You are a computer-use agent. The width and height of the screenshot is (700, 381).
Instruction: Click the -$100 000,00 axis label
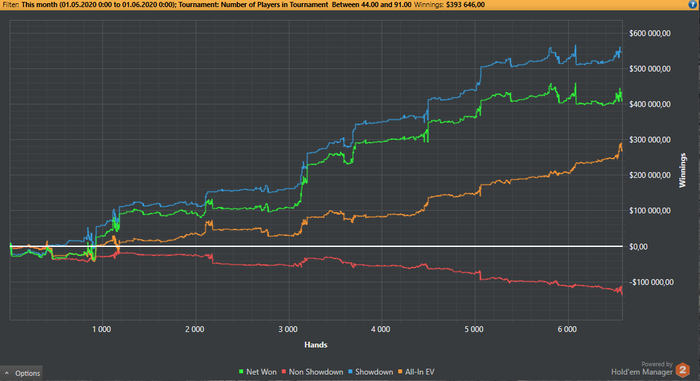point(651,282)
